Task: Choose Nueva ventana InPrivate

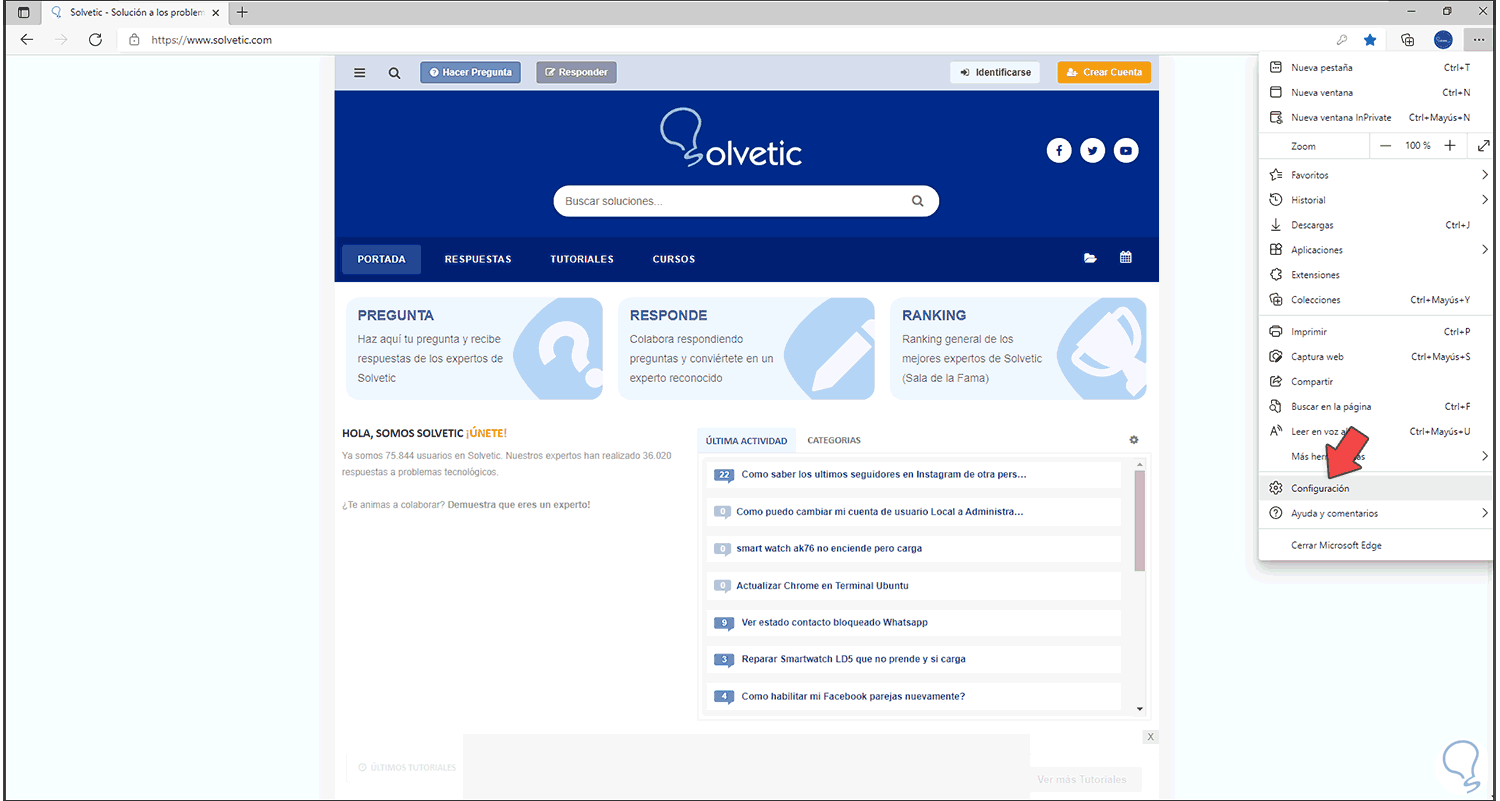Action: pos(1376,118)
